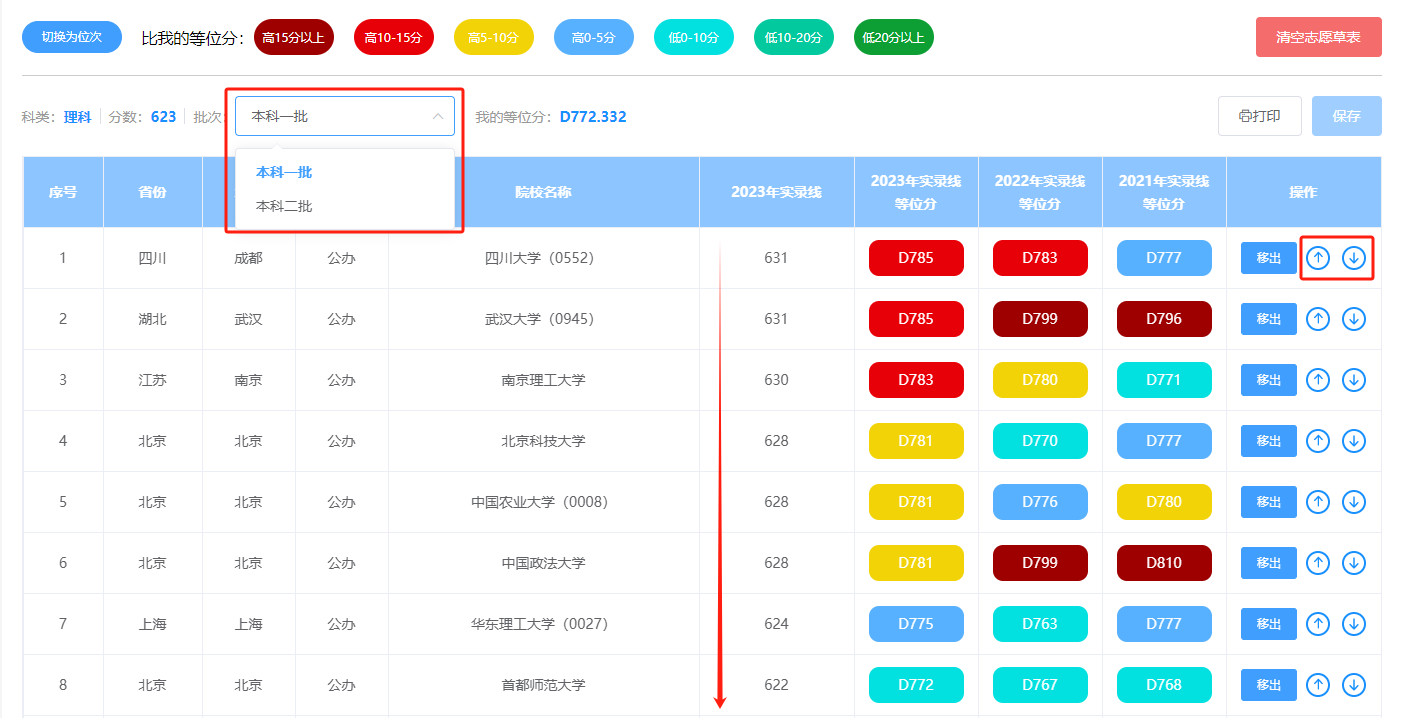Move 武汉大学 row down
Image resolution: width=1402 pixels, height=718 pixels.
1354,319
